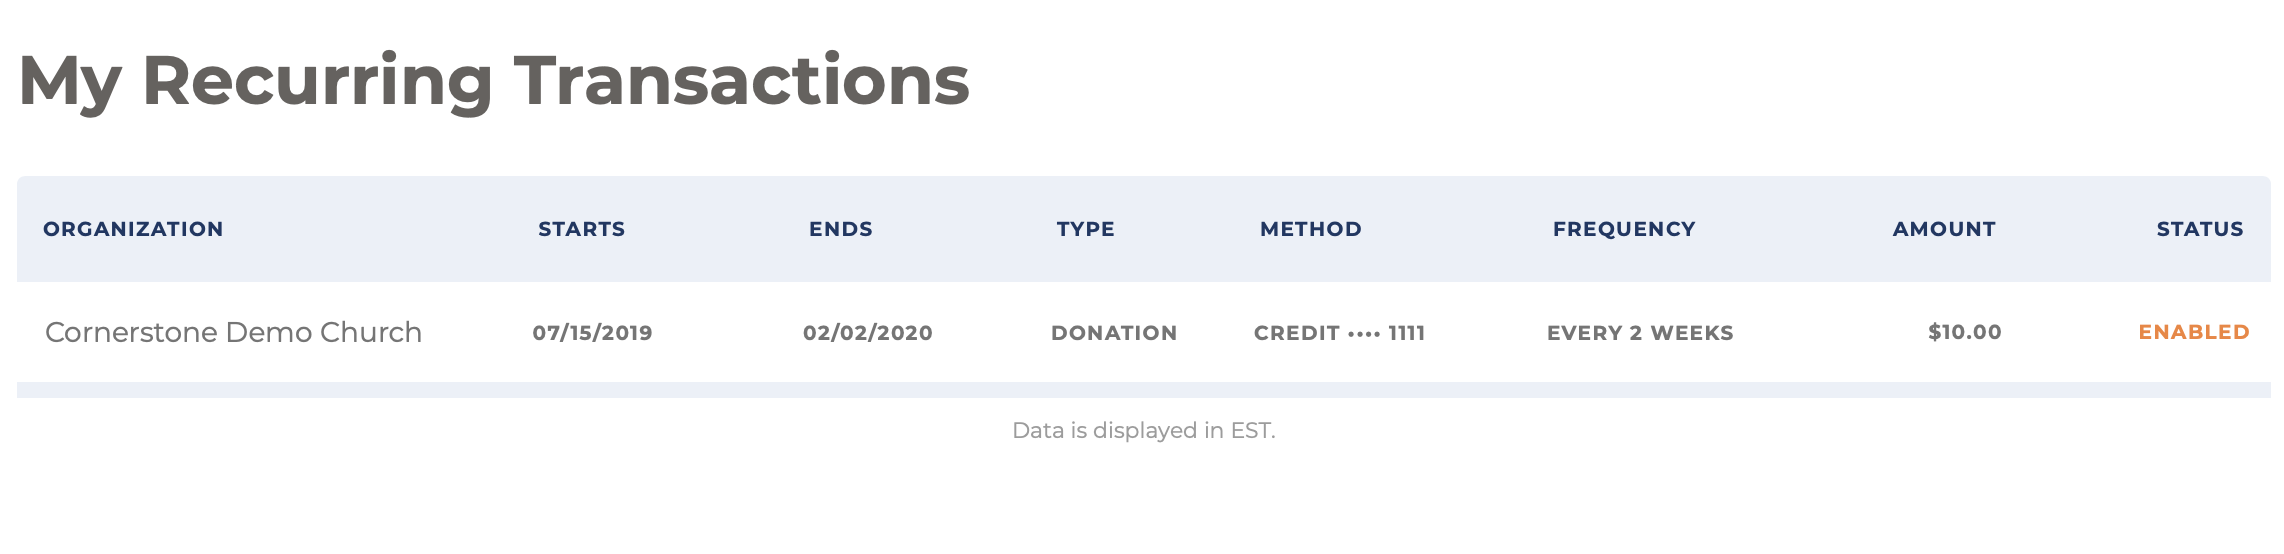Select the Donation type cell

(1114, 333)
